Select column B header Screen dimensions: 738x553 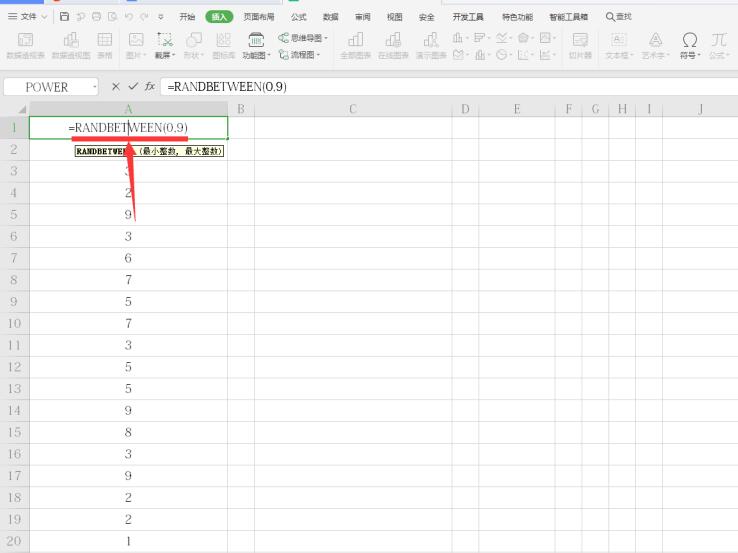pos(241,109)
